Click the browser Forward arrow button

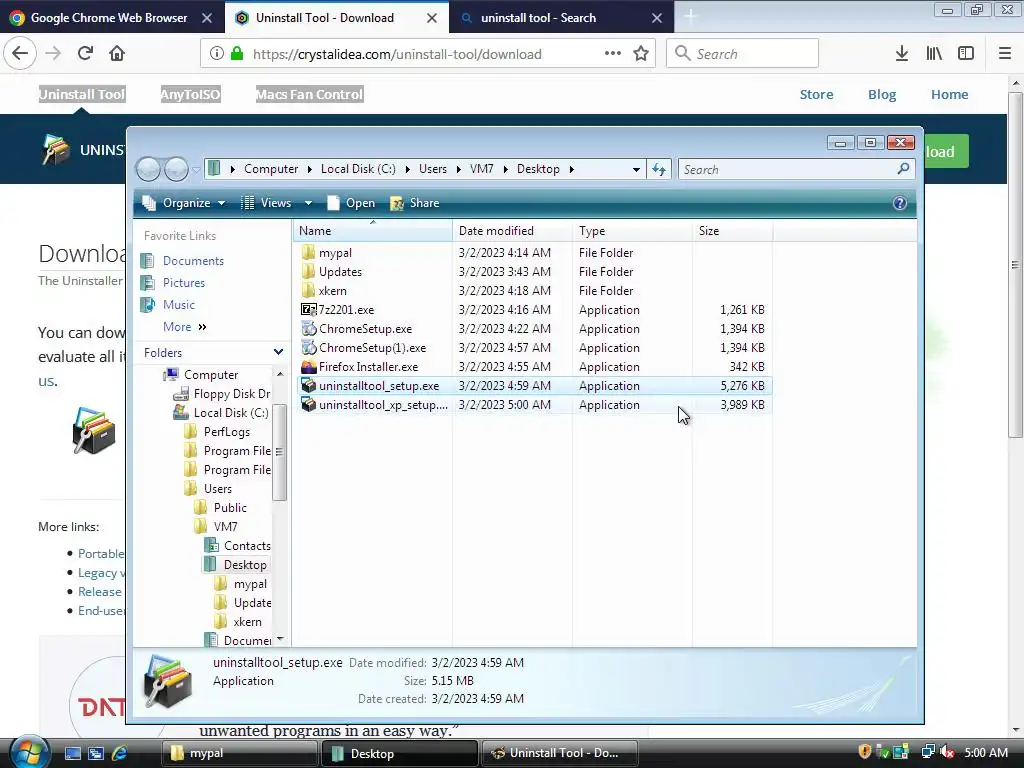[x=53, y=54]
